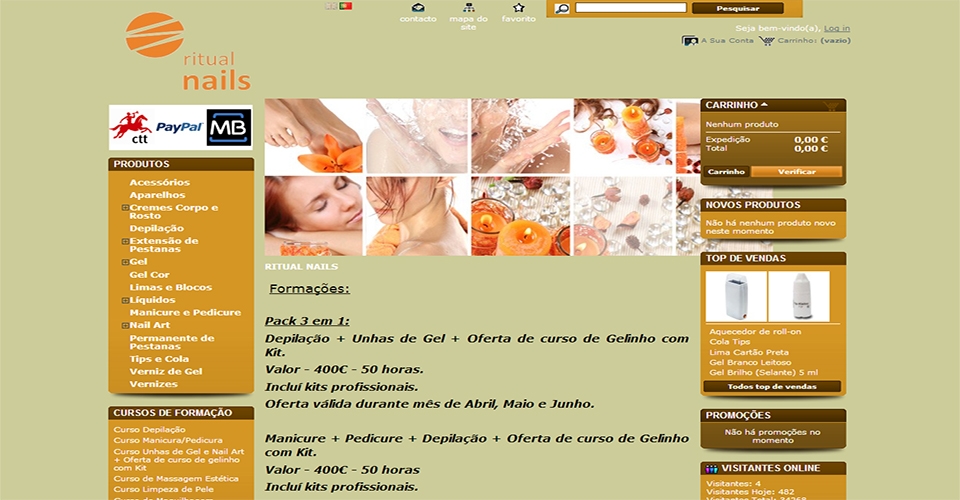This screenshot has height=500, width=960.
Task: Open Permanente de Pestanas category
Action: click(171, 342)
